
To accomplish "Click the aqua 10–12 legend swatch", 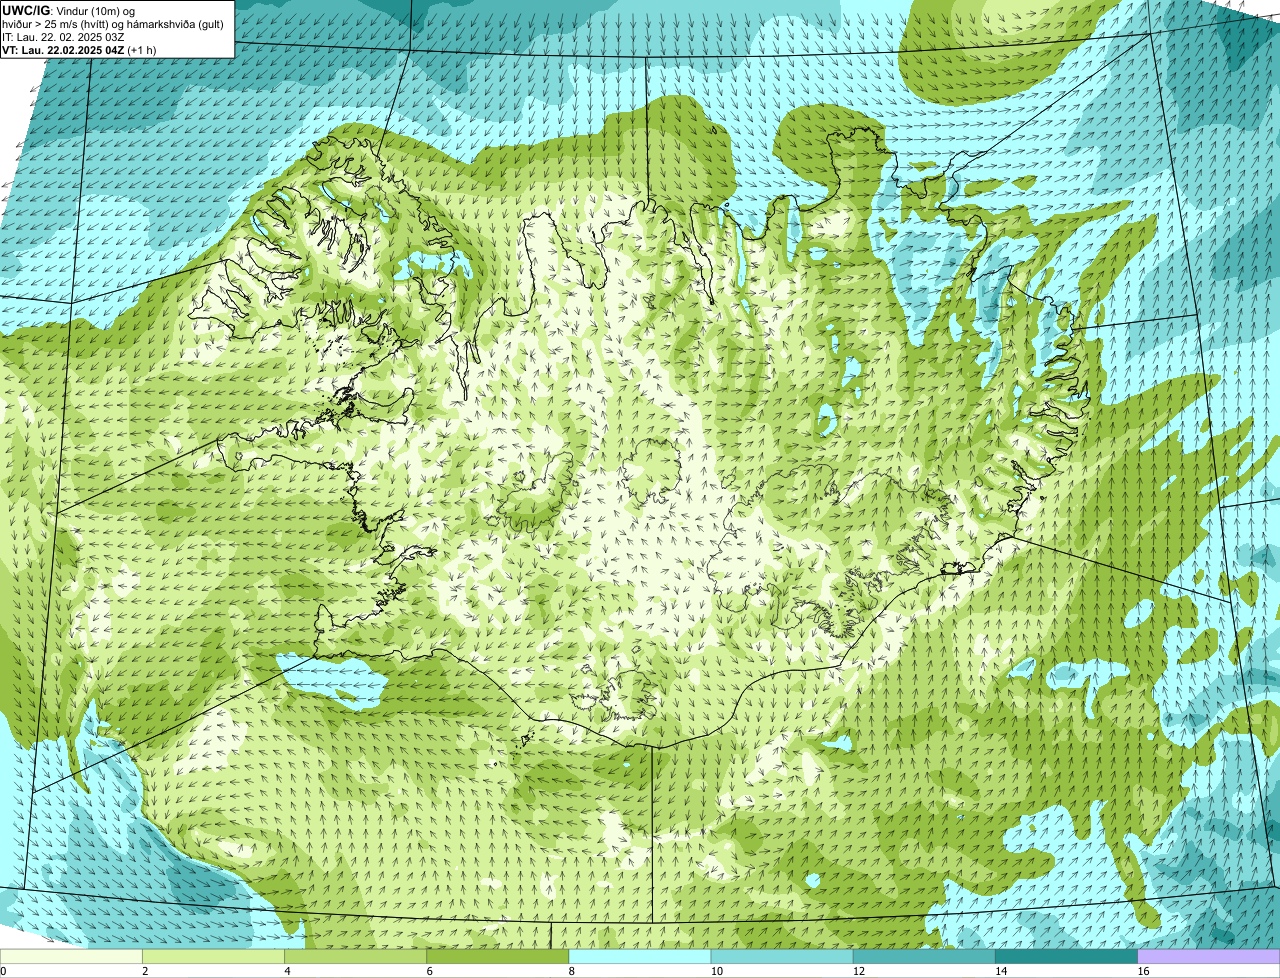I will 782,956.
